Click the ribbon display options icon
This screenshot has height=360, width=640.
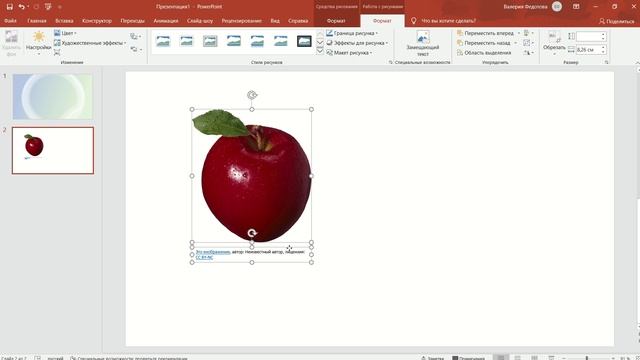pyautogui.click(x=576, y=7)
